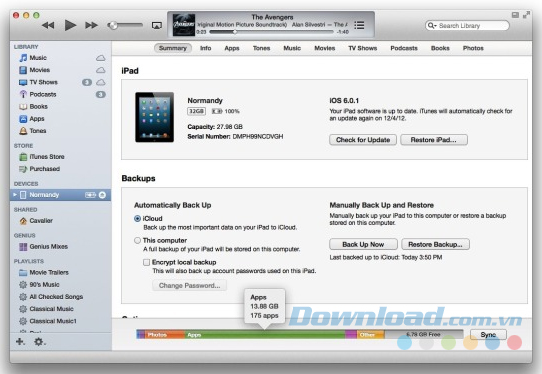Select Apps in the Library sidebar
Viewport: 542px width, 374px height.
point(32,119)
